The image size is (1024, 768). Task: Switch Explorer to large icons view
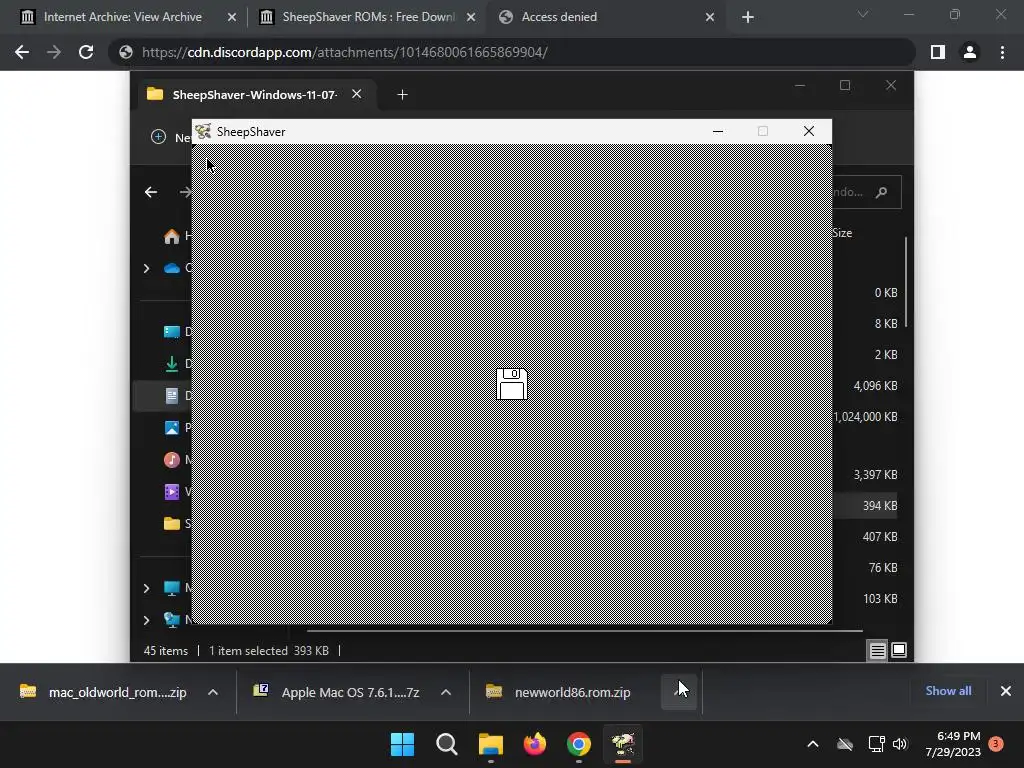899,650
